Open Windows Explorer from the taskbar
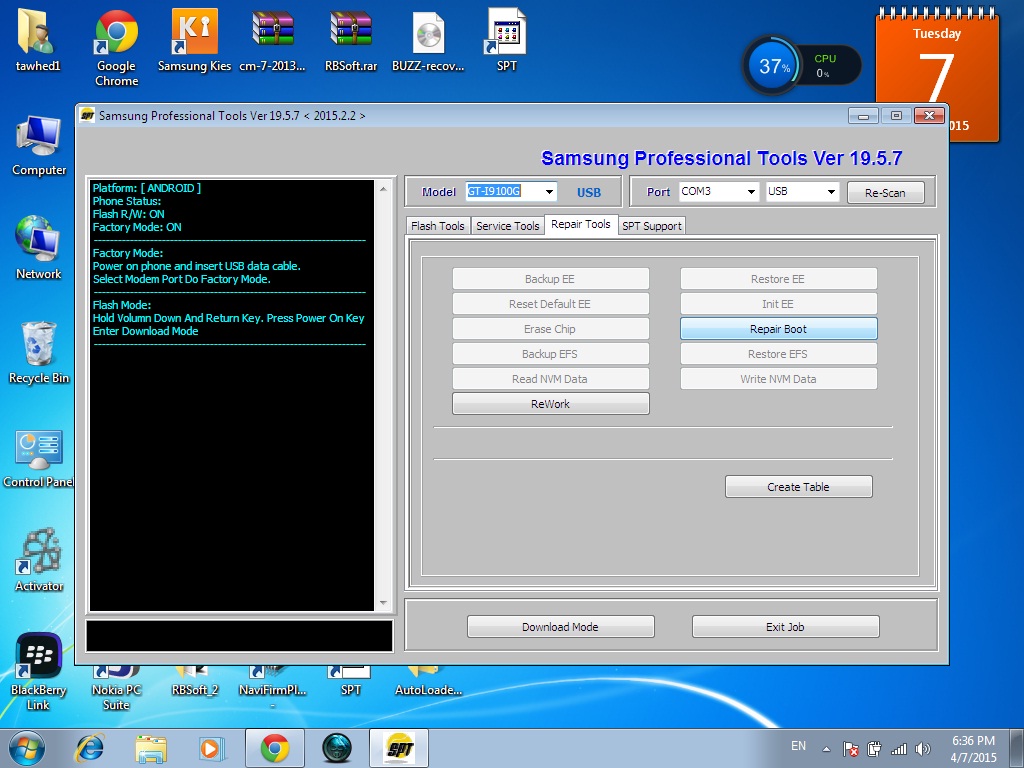 pos(150,748)
